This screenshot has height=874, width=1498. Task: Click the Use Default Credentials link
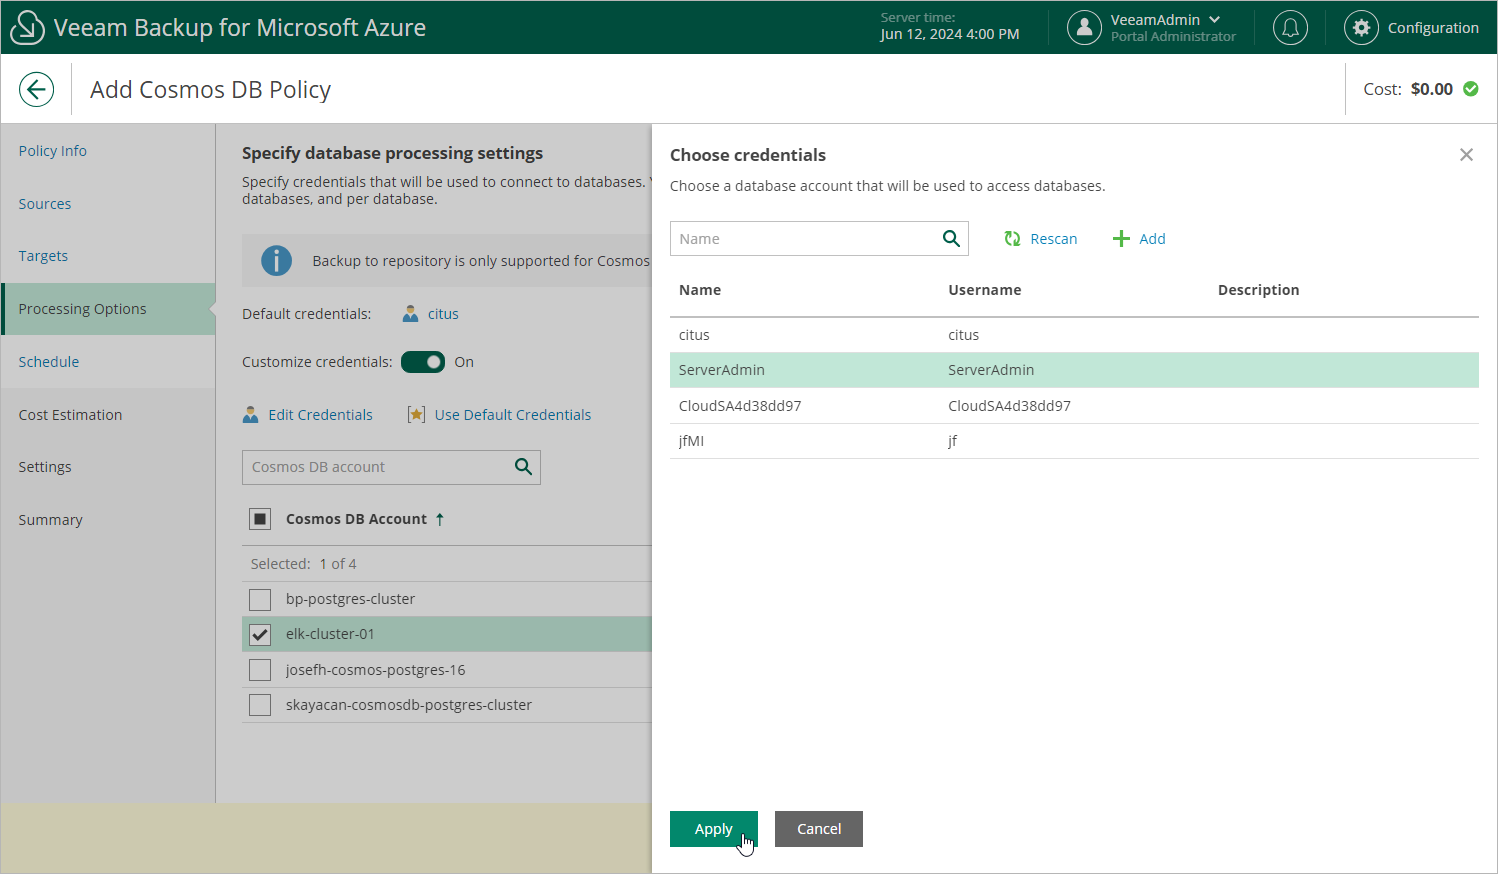513,415
